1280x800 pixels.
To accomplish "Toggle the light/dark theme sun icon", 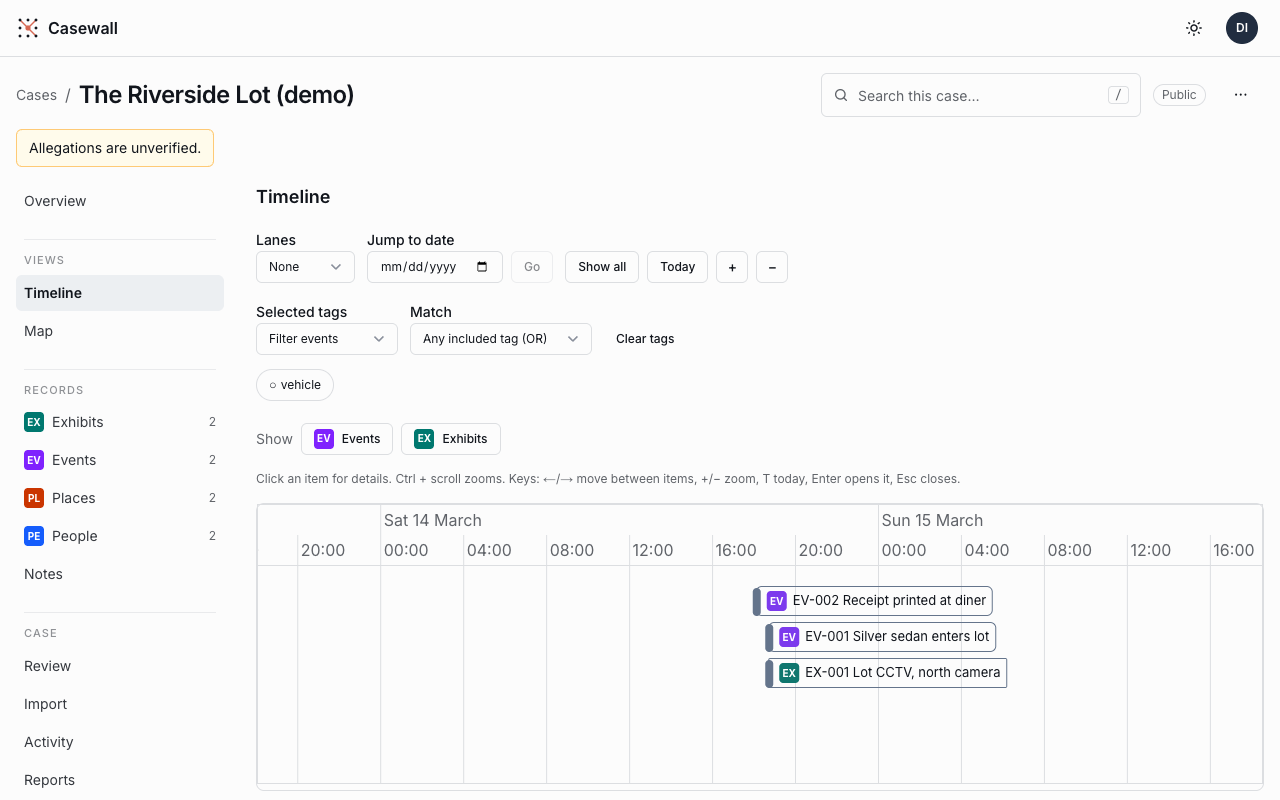I will 1194,28.
